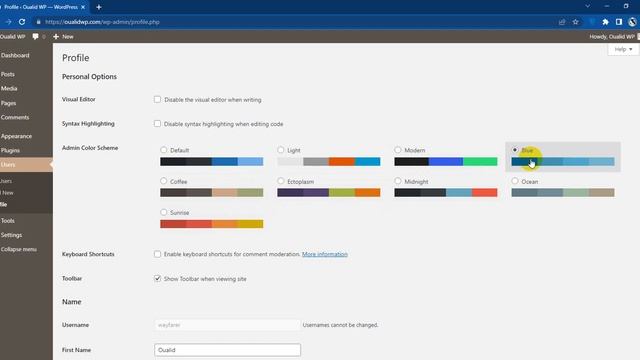Screen dimensions: 640x360
Task: Select the Default color scheme radio
Action: pyautogui.click(x=164, y=150)
